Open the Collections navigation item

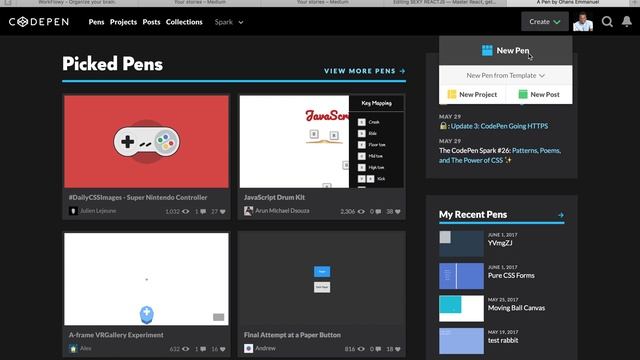coord(184,22)
